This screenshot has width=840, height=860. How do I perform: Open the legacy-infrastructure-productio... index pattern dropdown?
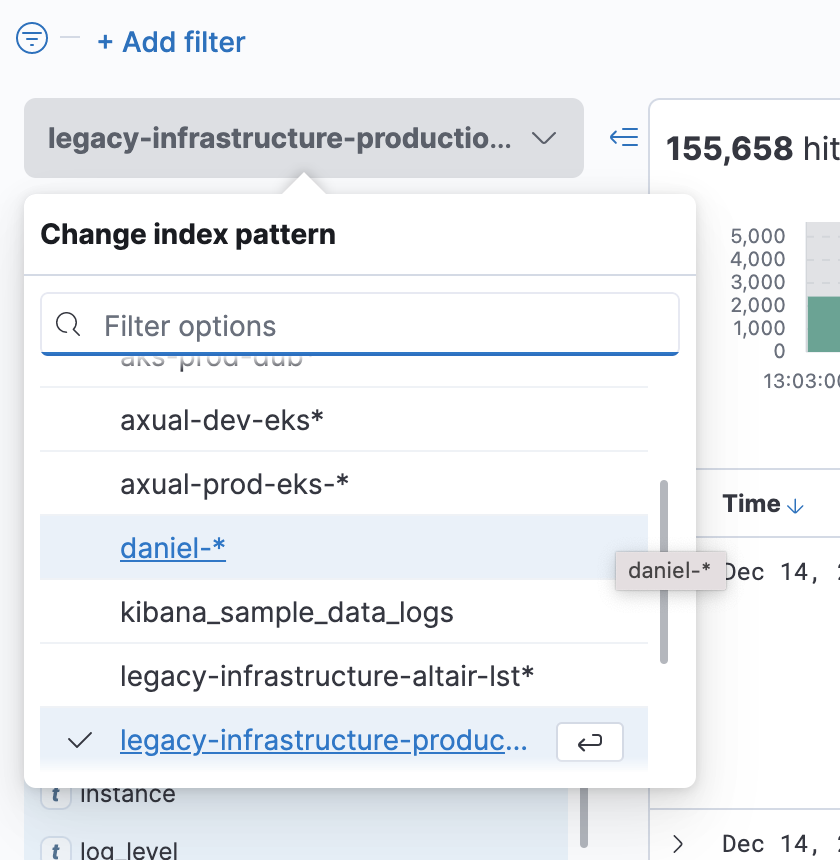tap(303, 138)
